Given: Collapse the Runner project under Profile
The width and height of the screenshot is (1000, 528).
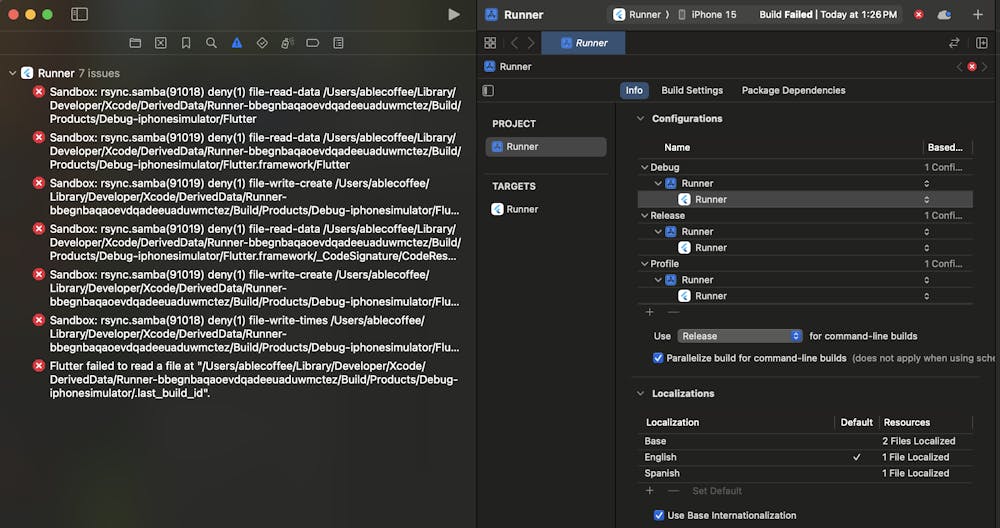Looking at the screenshot, I should (x=658, y=280).
